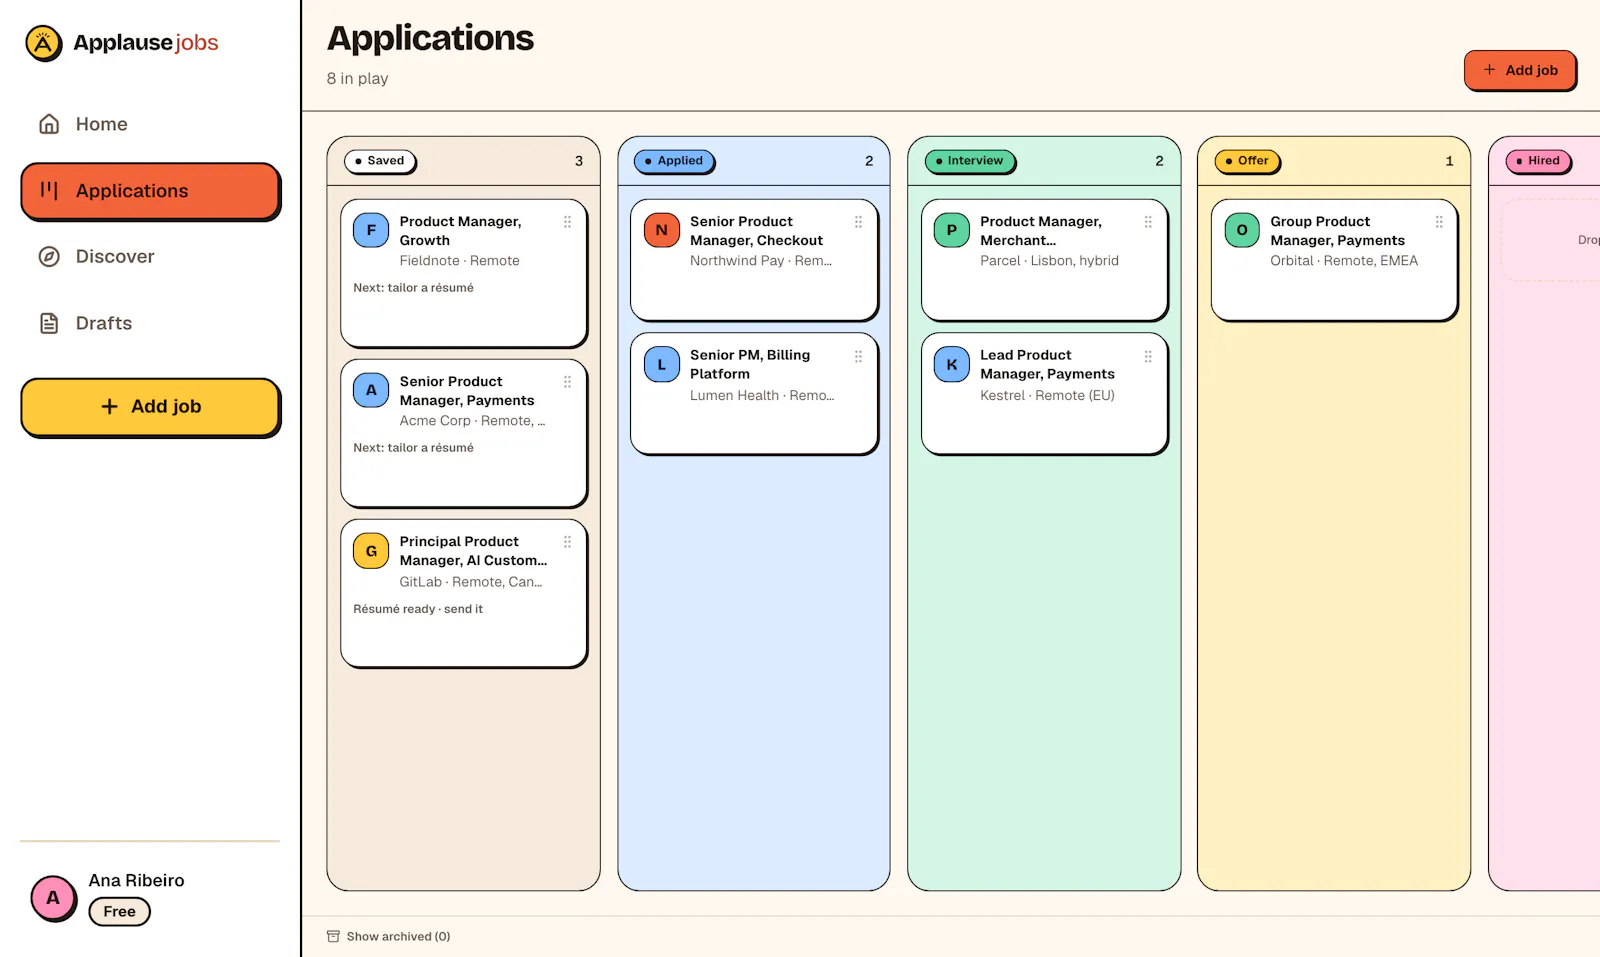Click the Saved column label pill
This screenshot has width=1600, height=957.
tap(380, 161)
